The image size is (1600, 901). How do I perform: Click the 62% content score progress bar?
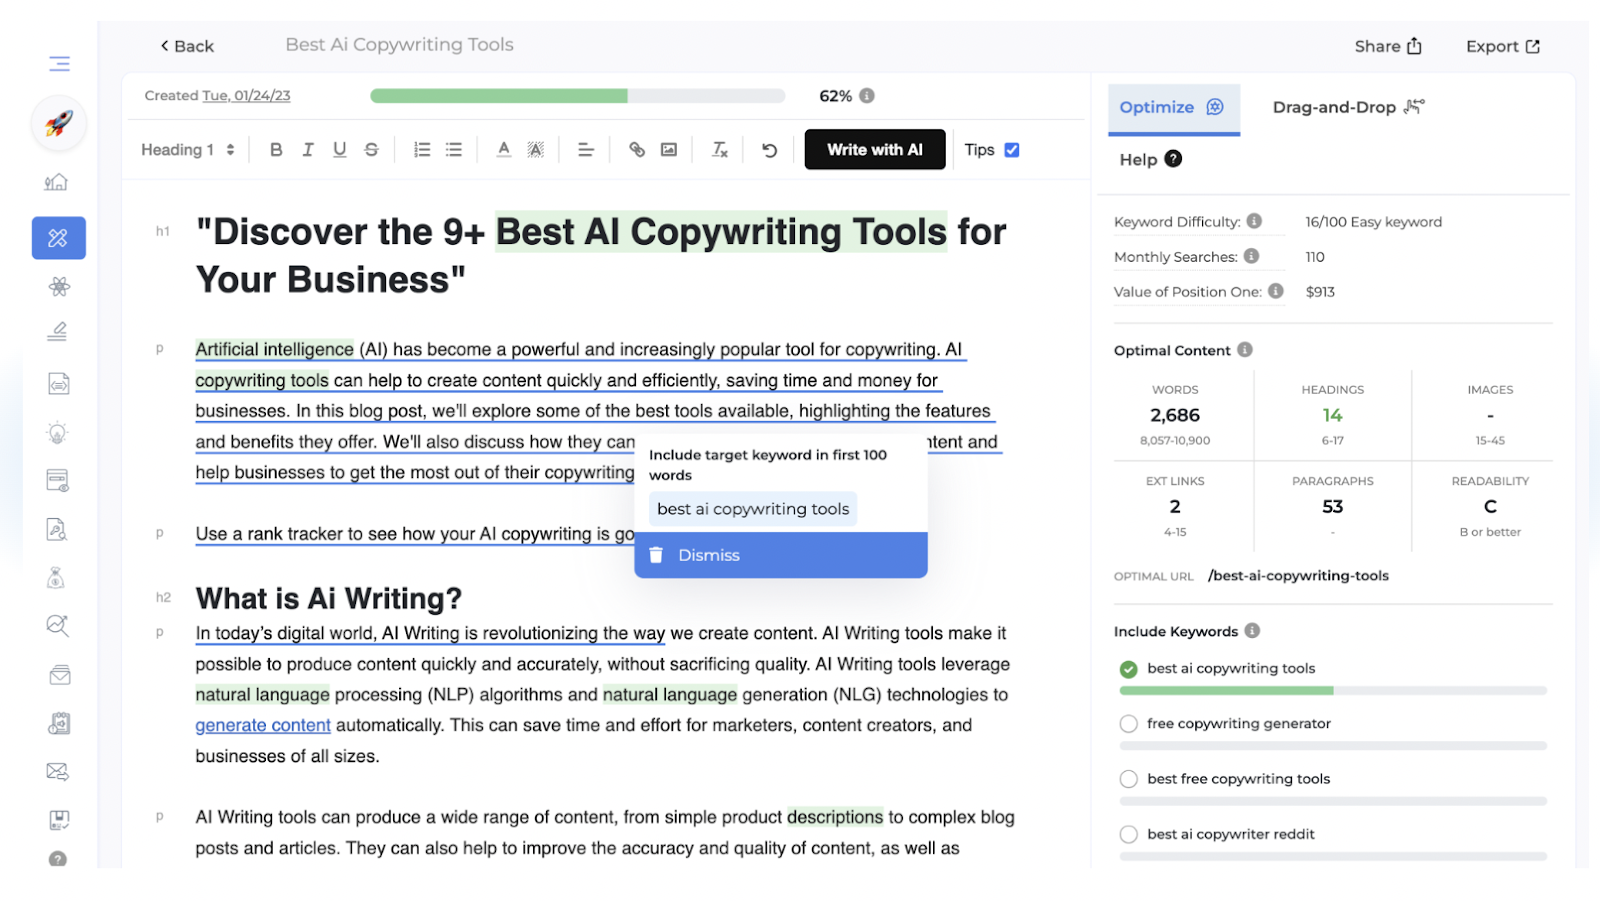578,96
